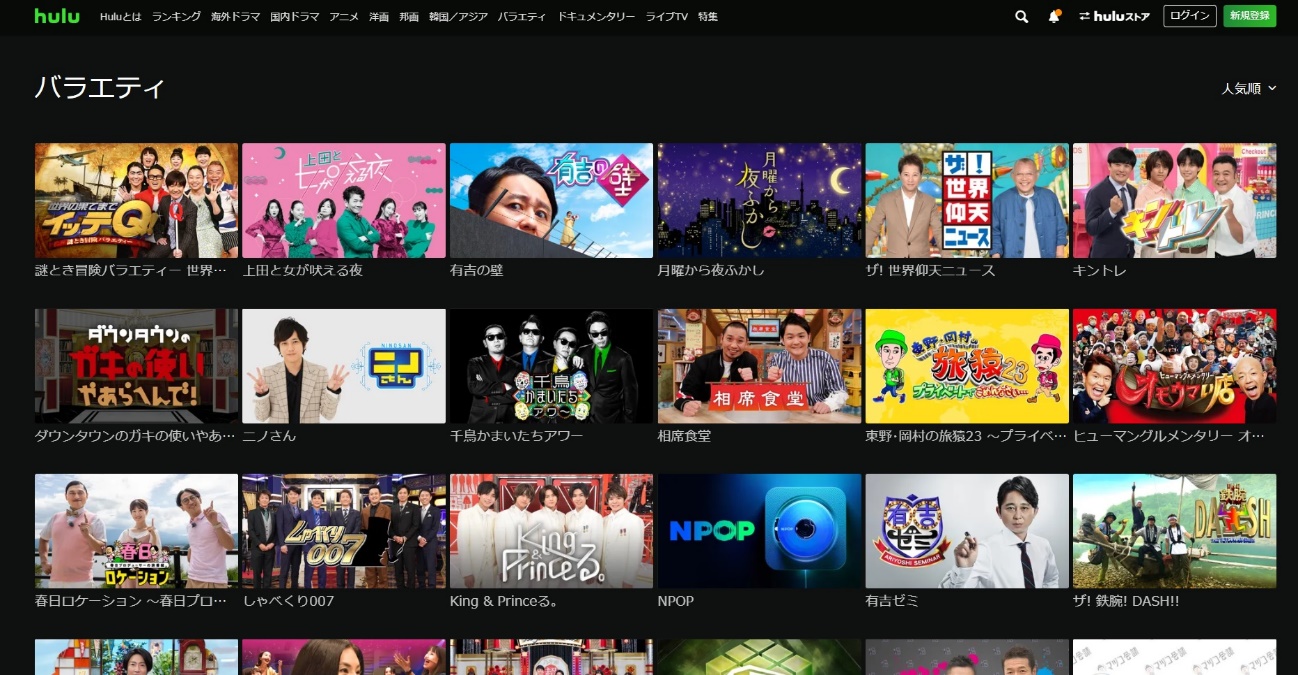Image resolution: width=1298 pixels, height=675 pixels.
Task: Open the ランキング menu item
Action: tap(176, 17)
